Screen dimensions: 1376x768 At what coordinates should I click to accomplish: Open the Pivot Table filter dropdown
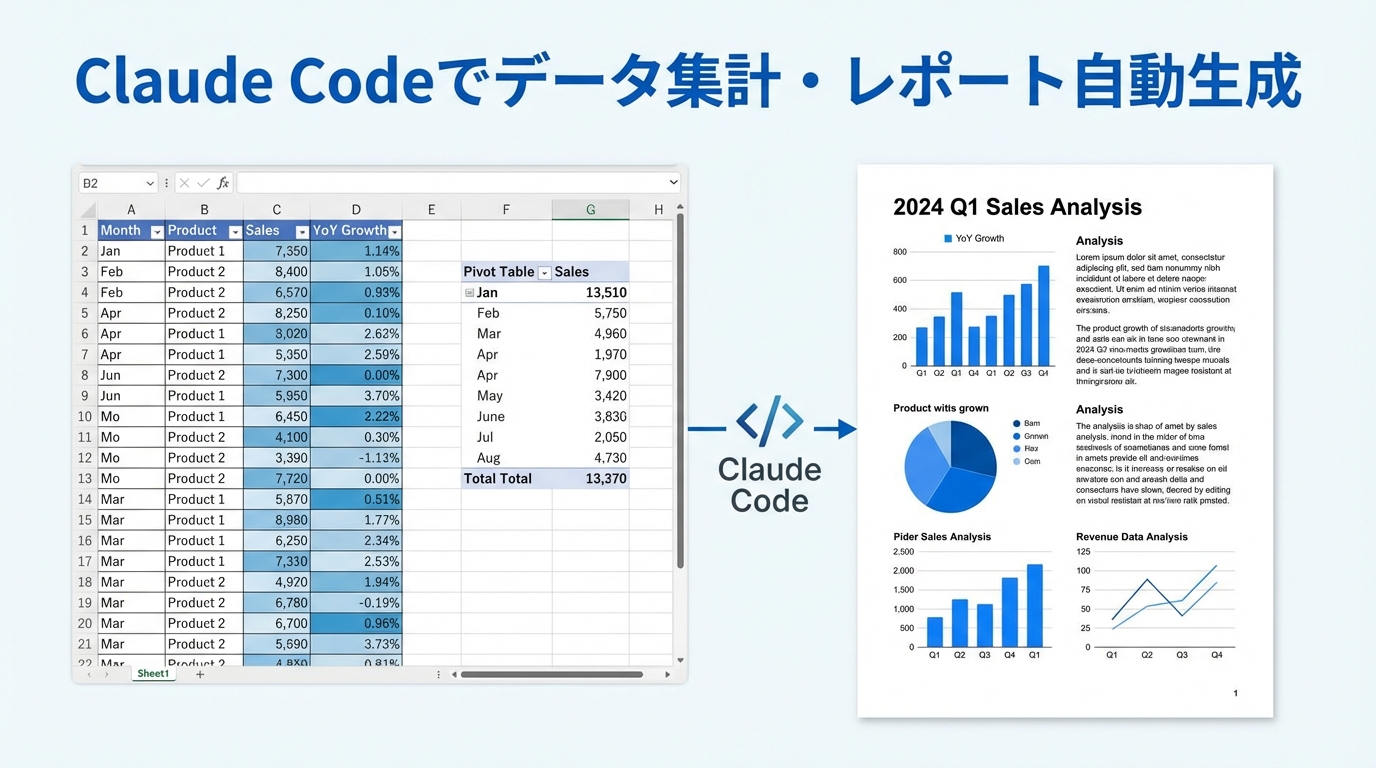coord(544,272)
